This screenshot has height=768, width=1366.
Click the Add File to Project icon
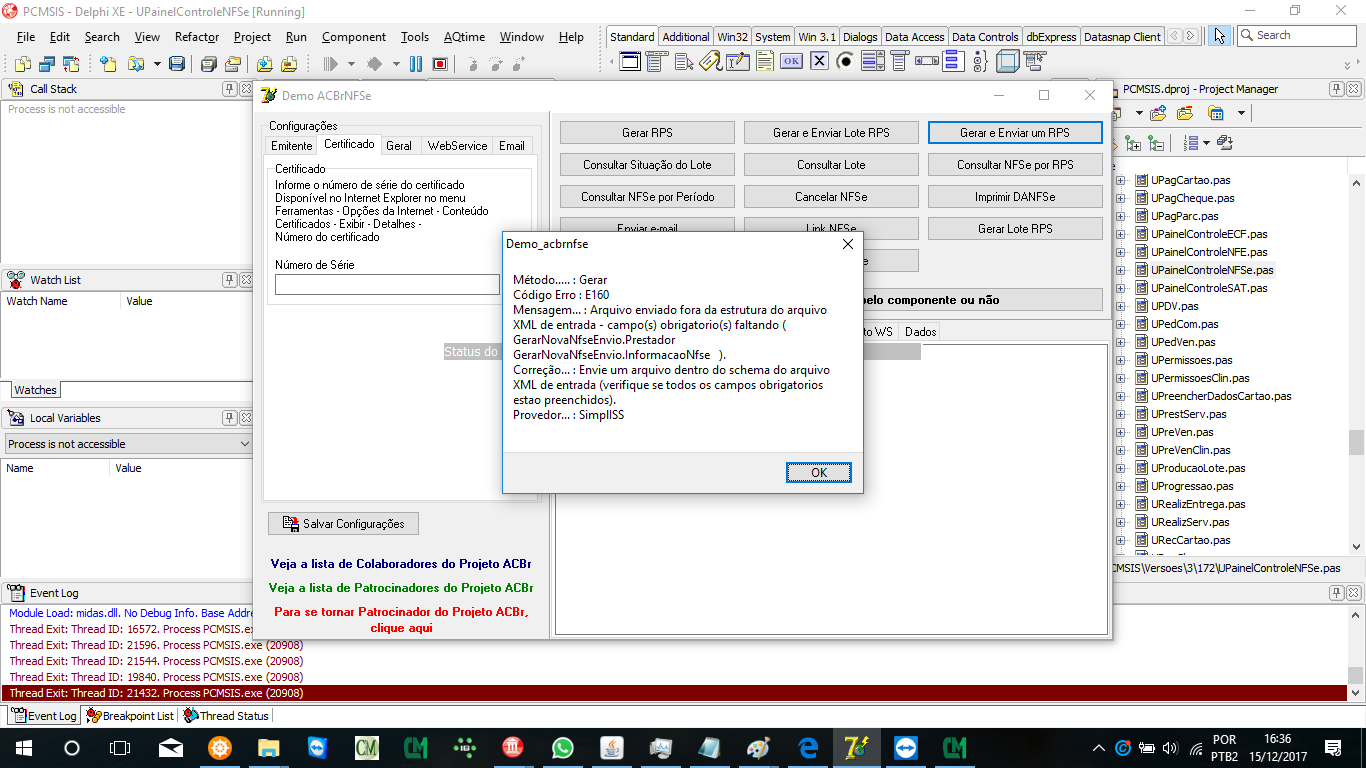point(264,64)
